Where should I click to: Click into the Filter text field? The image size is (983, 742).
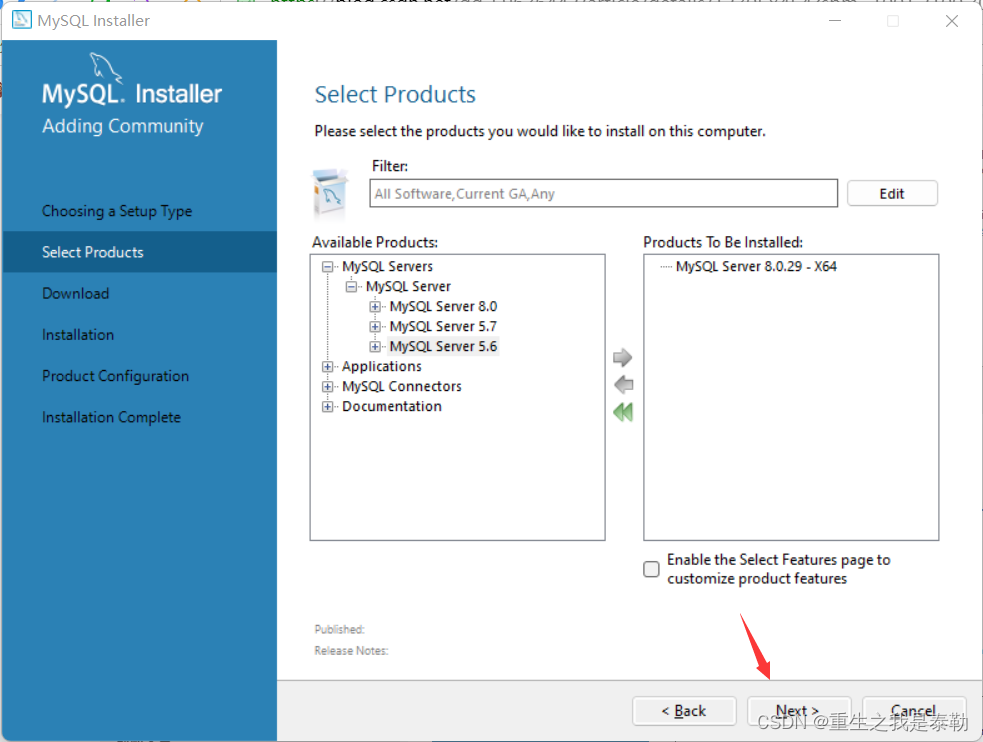[x=603, y=193]
